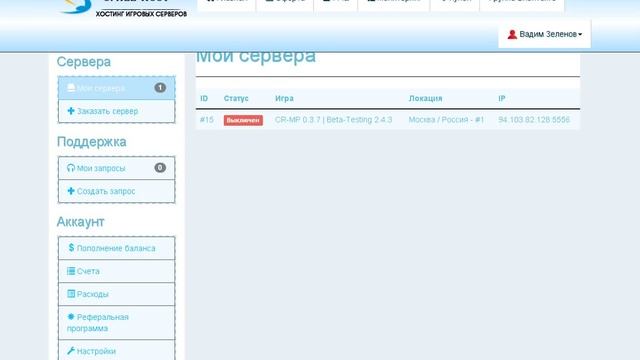Click the Москва / Россия - #1 location cell

tap(446, 120)
